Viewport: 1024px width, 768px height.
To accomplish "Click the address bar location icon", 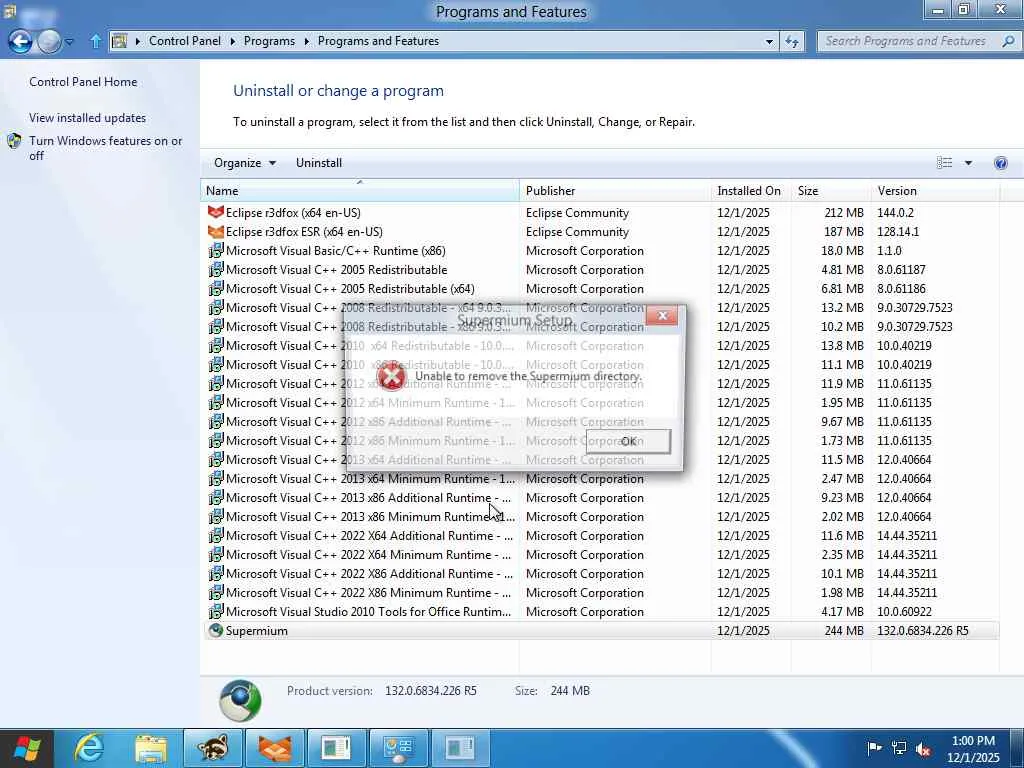I will click(120, 41).
